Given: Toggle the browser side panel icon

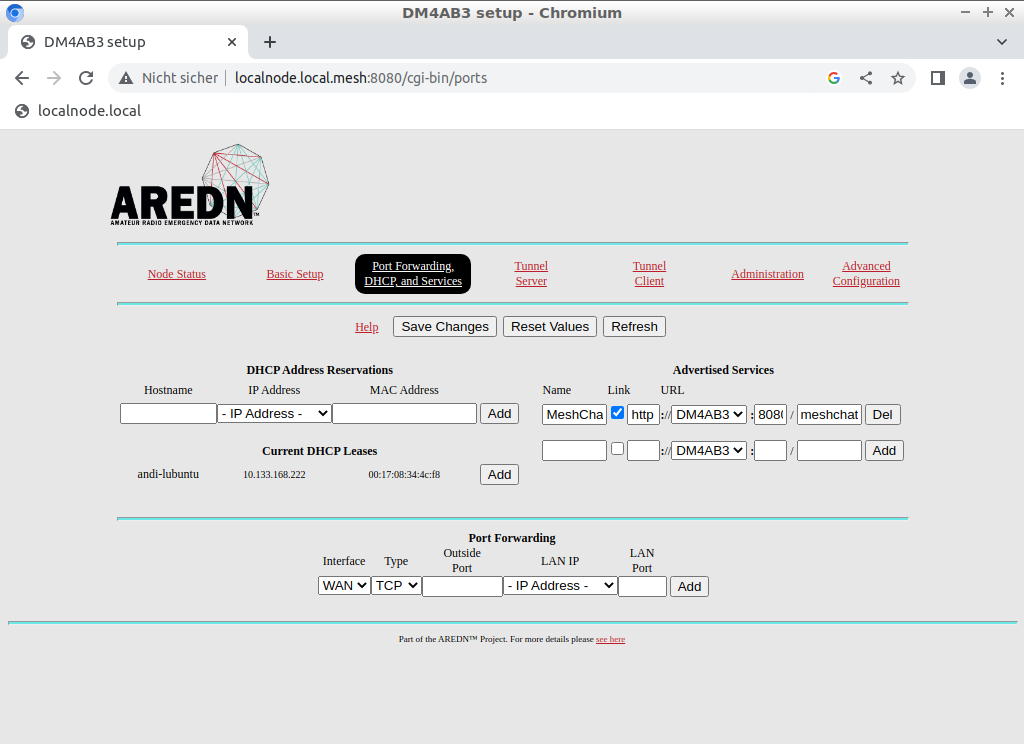Looking at the screenshot, I should pyautogui.click(x=938, y=78).
